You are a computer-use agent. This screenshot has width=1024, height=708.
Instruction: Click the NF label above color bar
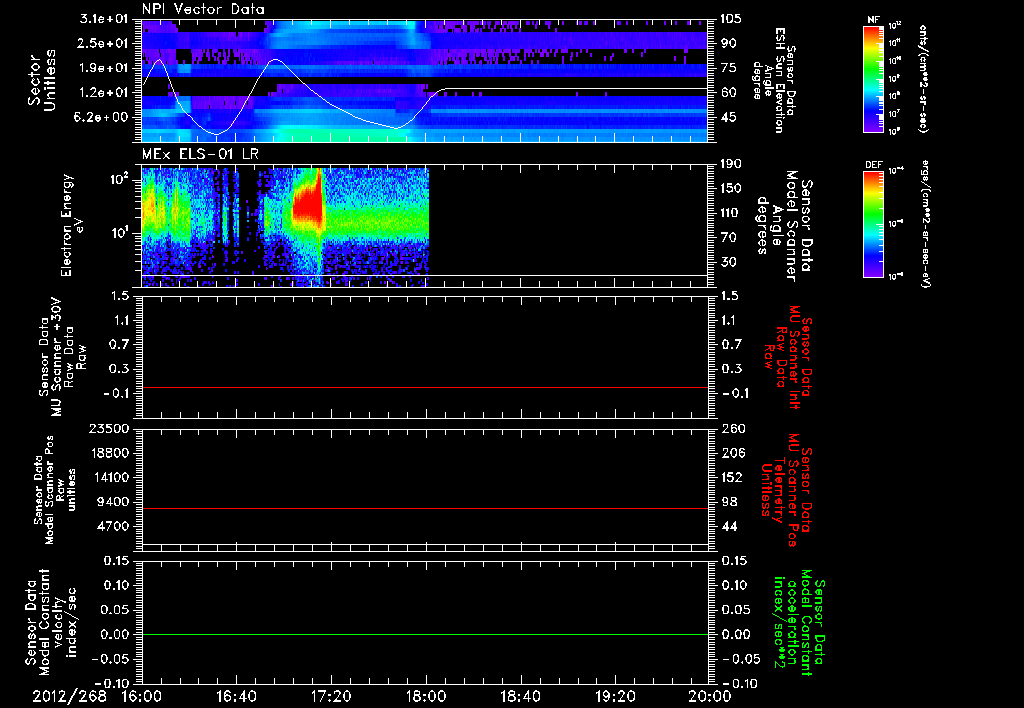(873, 20)
